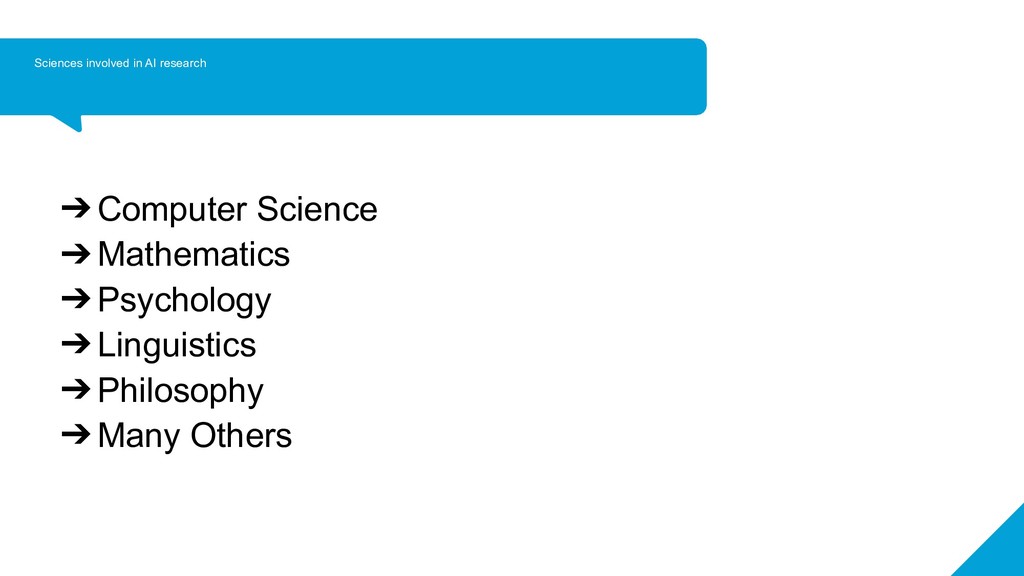Click the arrow bullet beside Mathematics
Screen dimensions: 1024x576
coord(76,254)
